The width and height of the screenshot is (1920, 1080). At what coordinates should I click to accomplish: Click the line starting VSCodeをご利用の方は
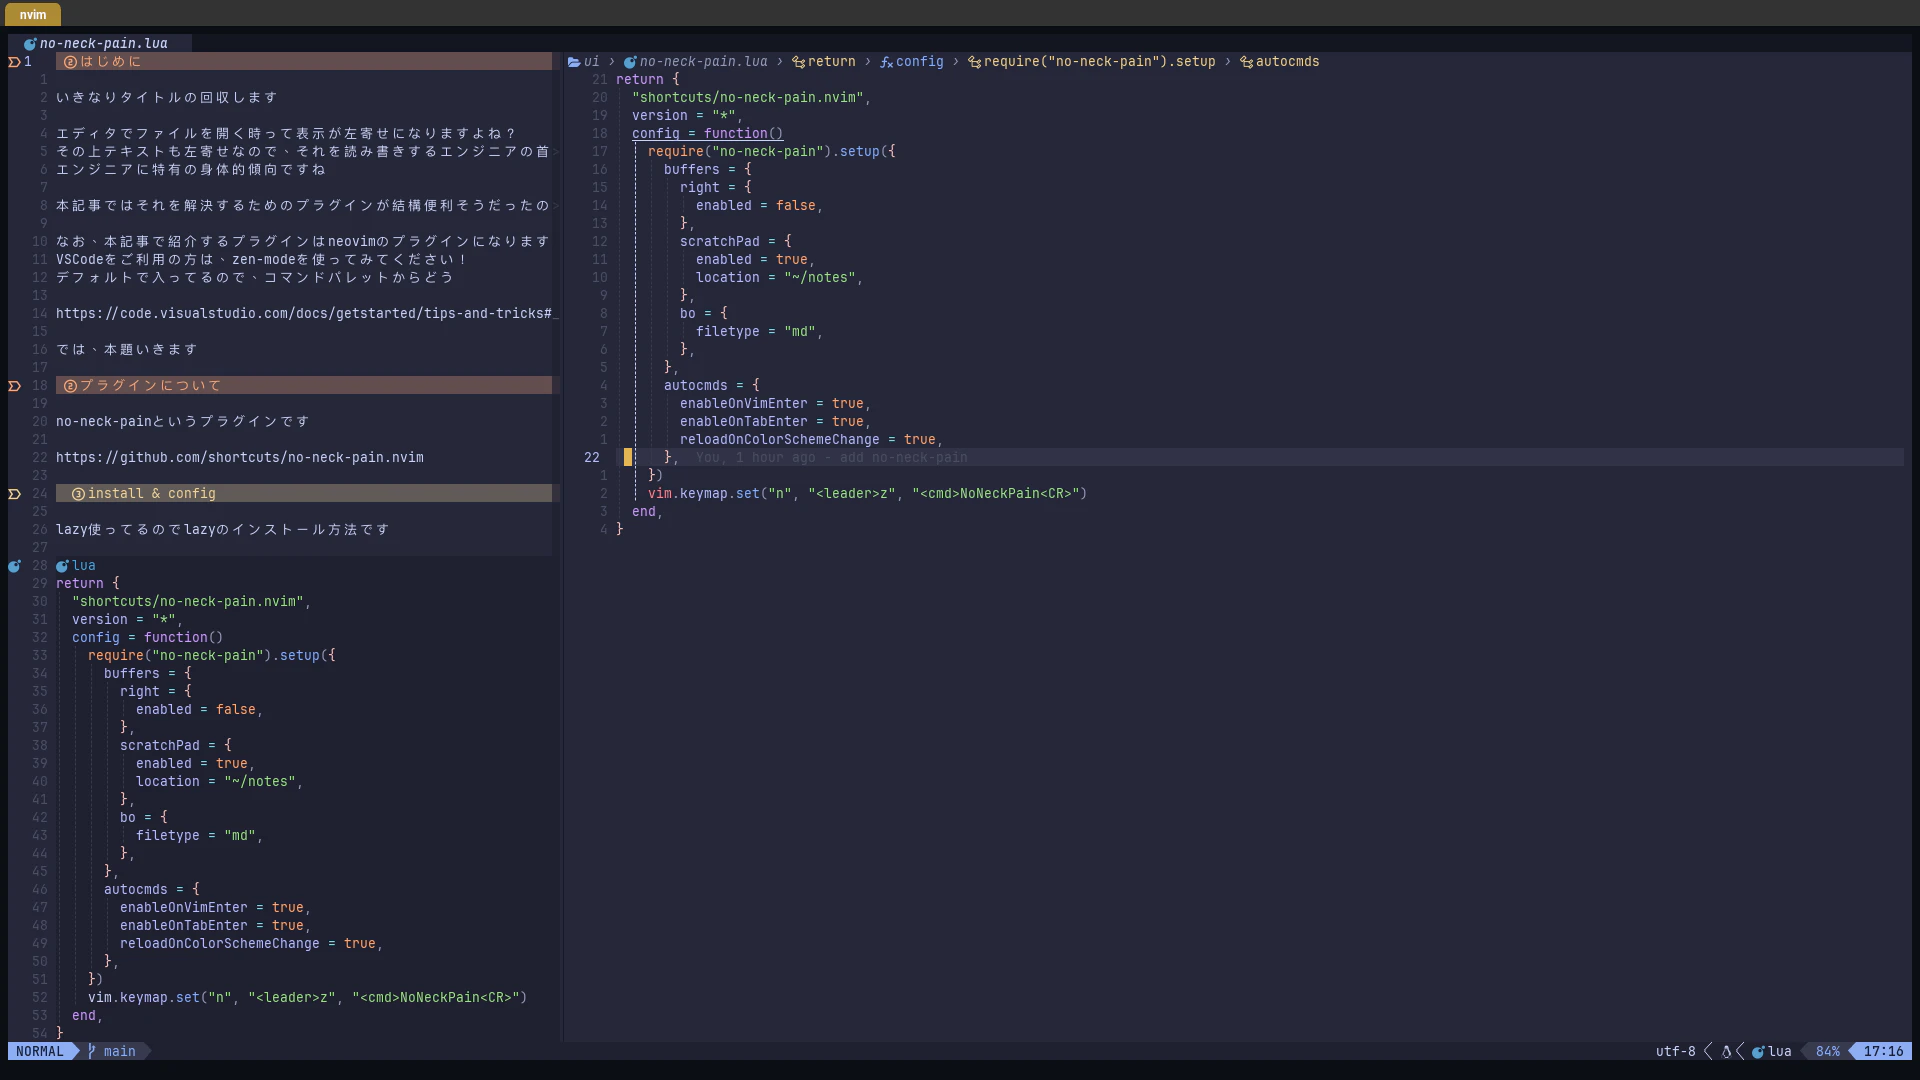click(262, 260)
